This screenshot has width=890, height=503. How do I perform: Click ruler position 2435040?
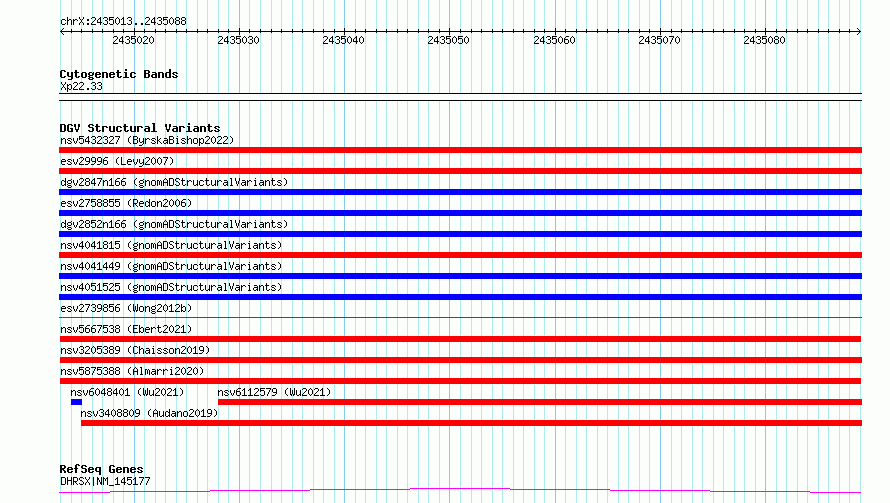coord(343,40)
